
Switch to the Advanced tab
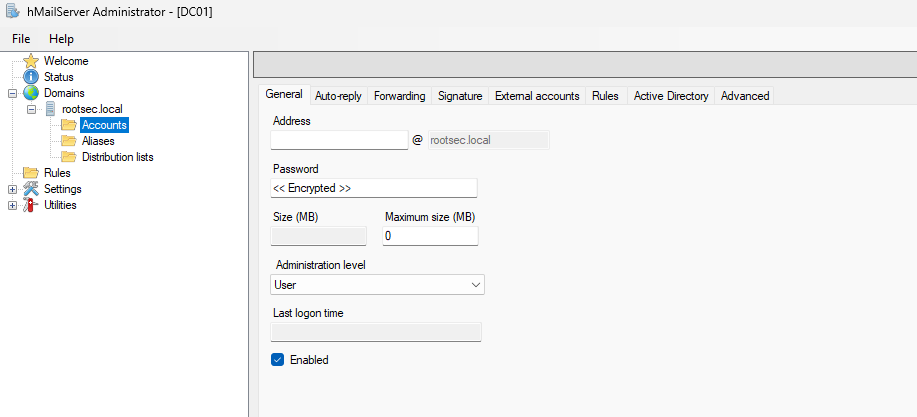(x=745, y=96)
